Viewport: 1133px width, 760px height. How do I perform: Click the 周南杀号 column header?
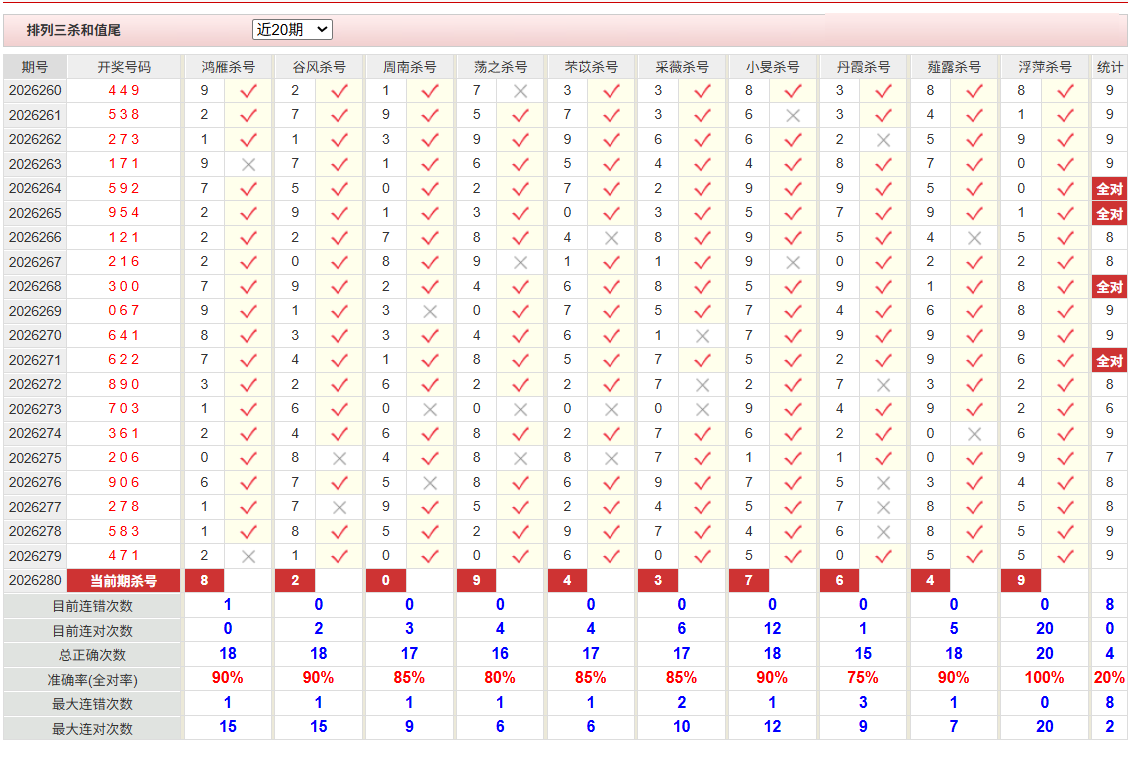[410, 67]
